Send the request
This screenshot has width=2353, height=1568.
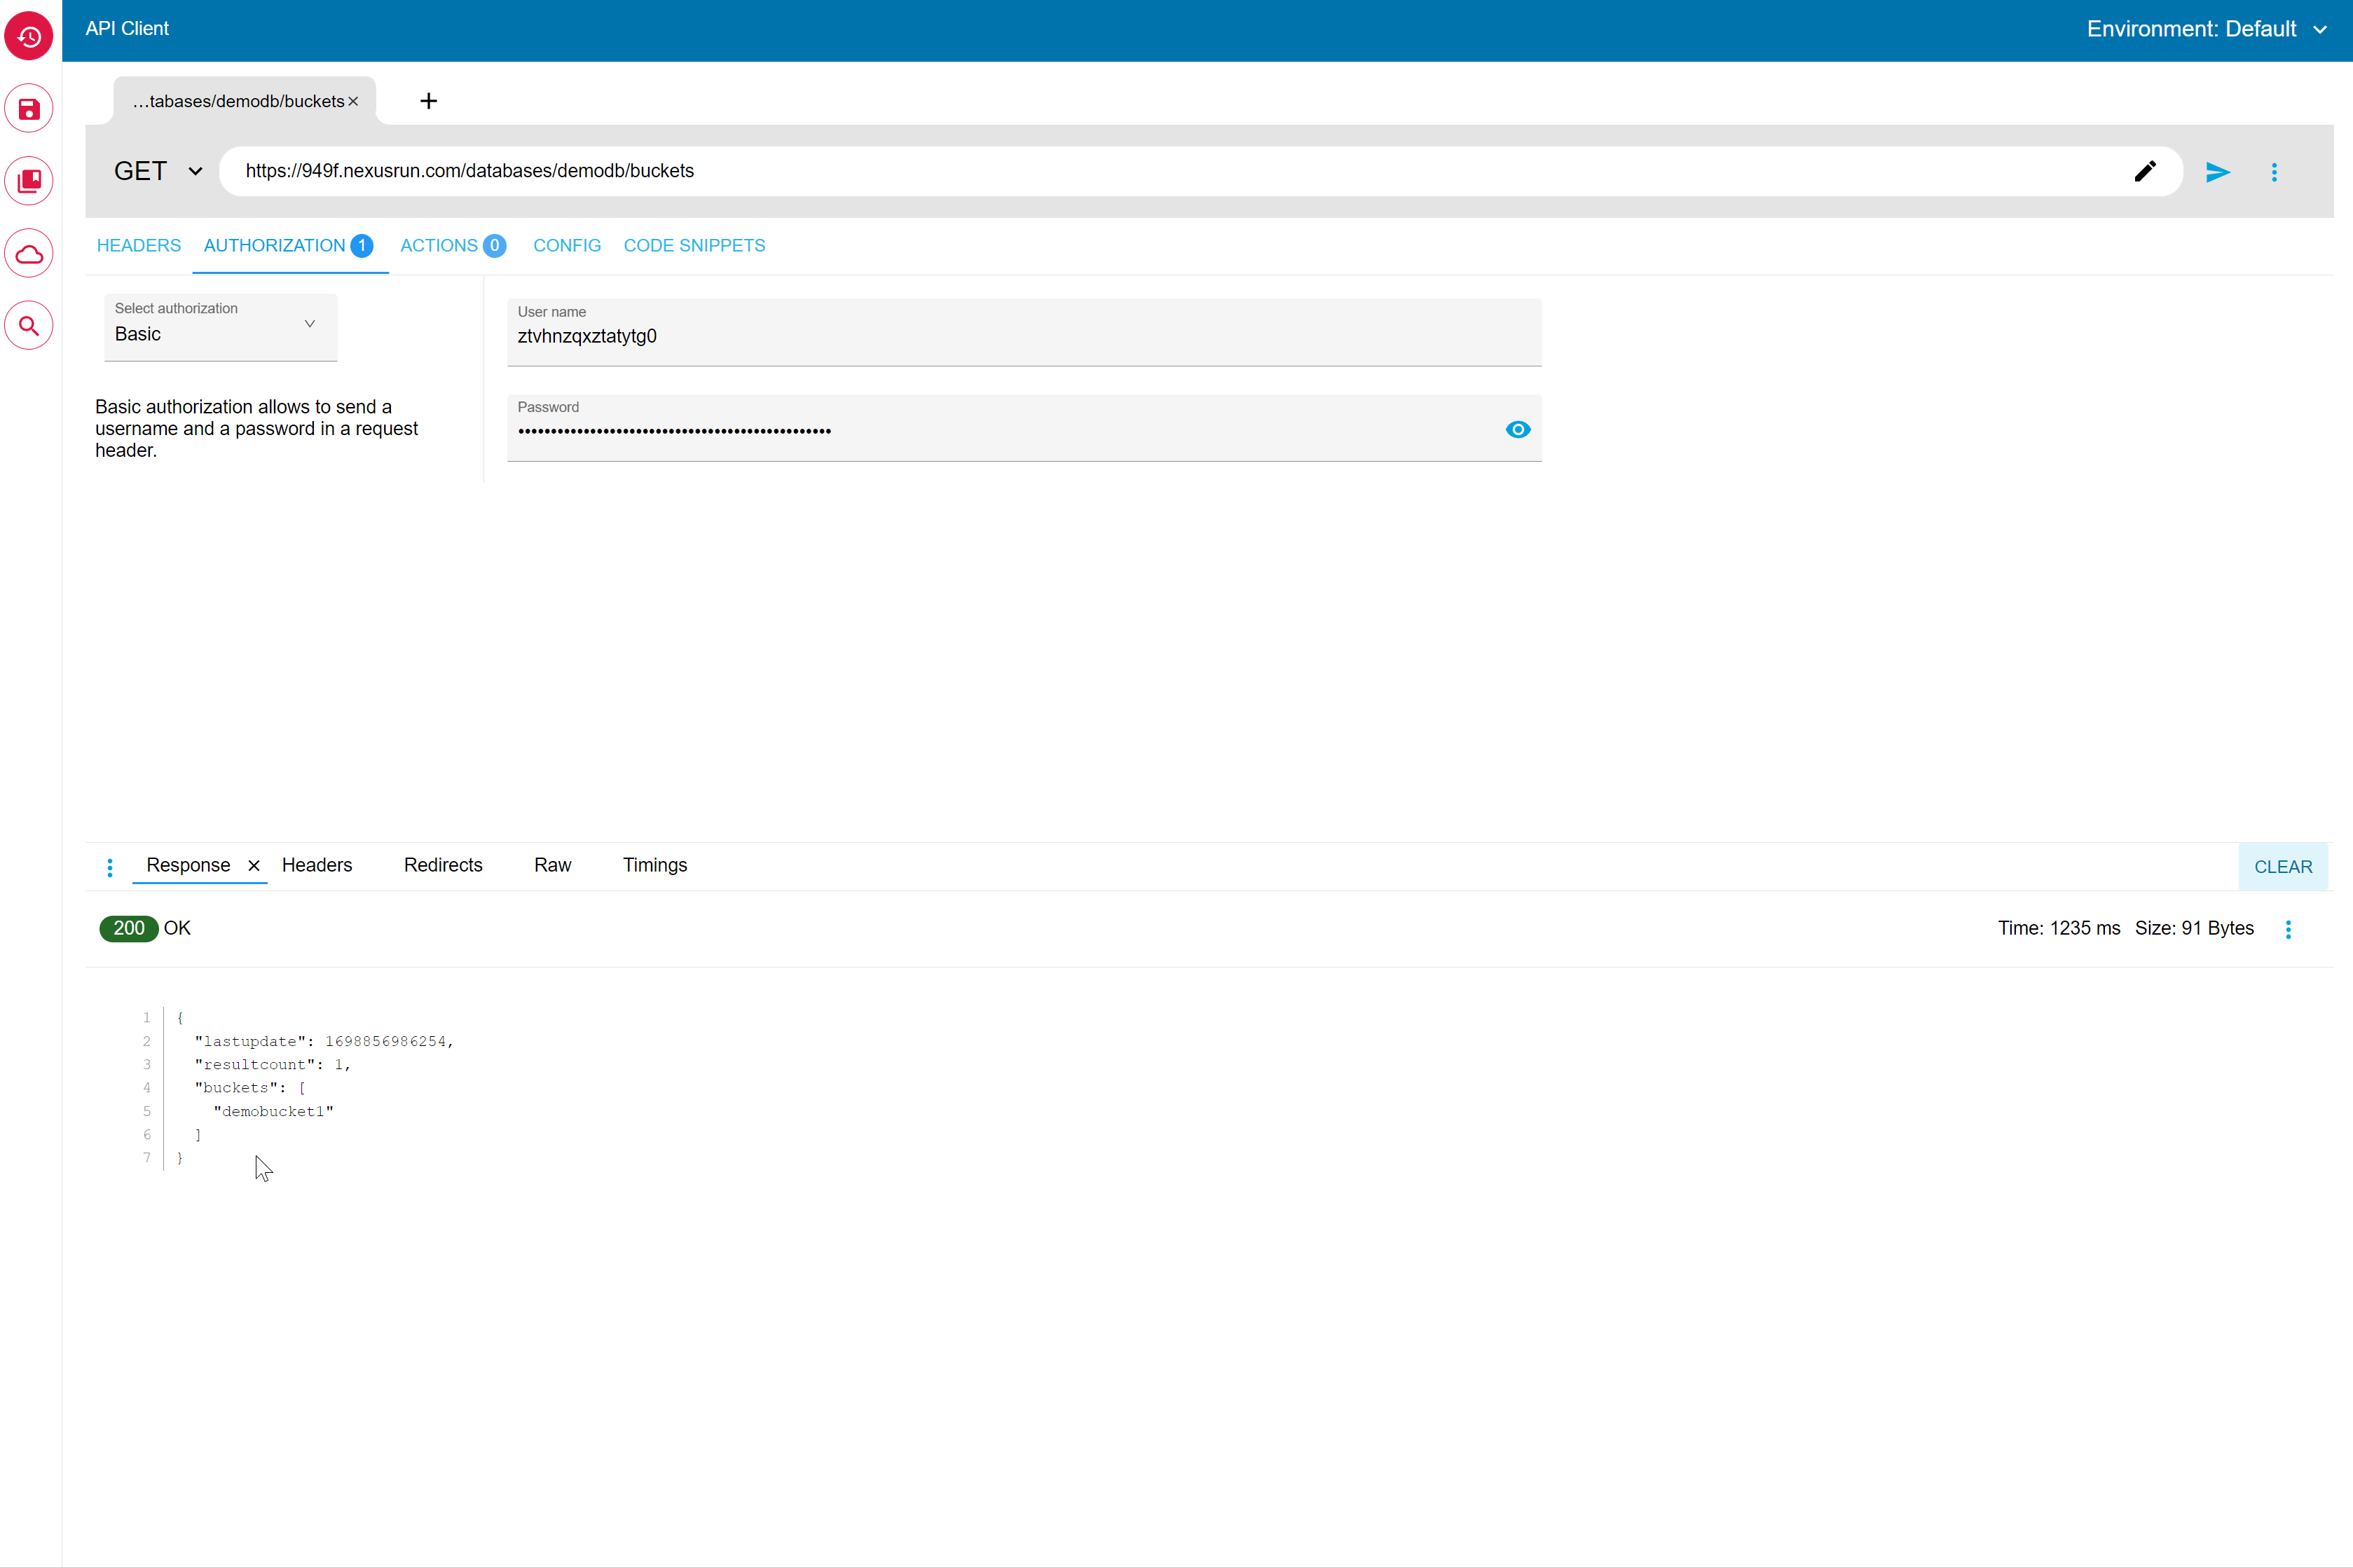[x=2217, y=172]
